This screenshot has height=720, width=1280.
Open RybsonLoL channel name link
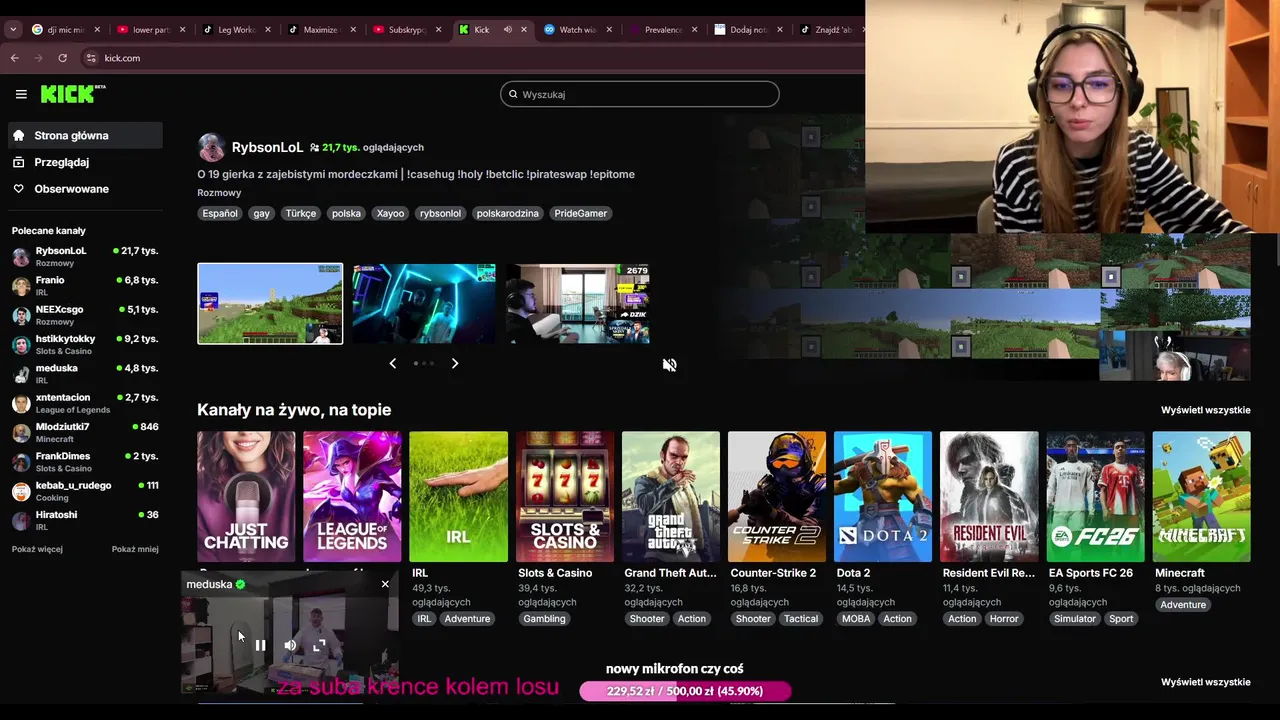(x=267, y=147)
